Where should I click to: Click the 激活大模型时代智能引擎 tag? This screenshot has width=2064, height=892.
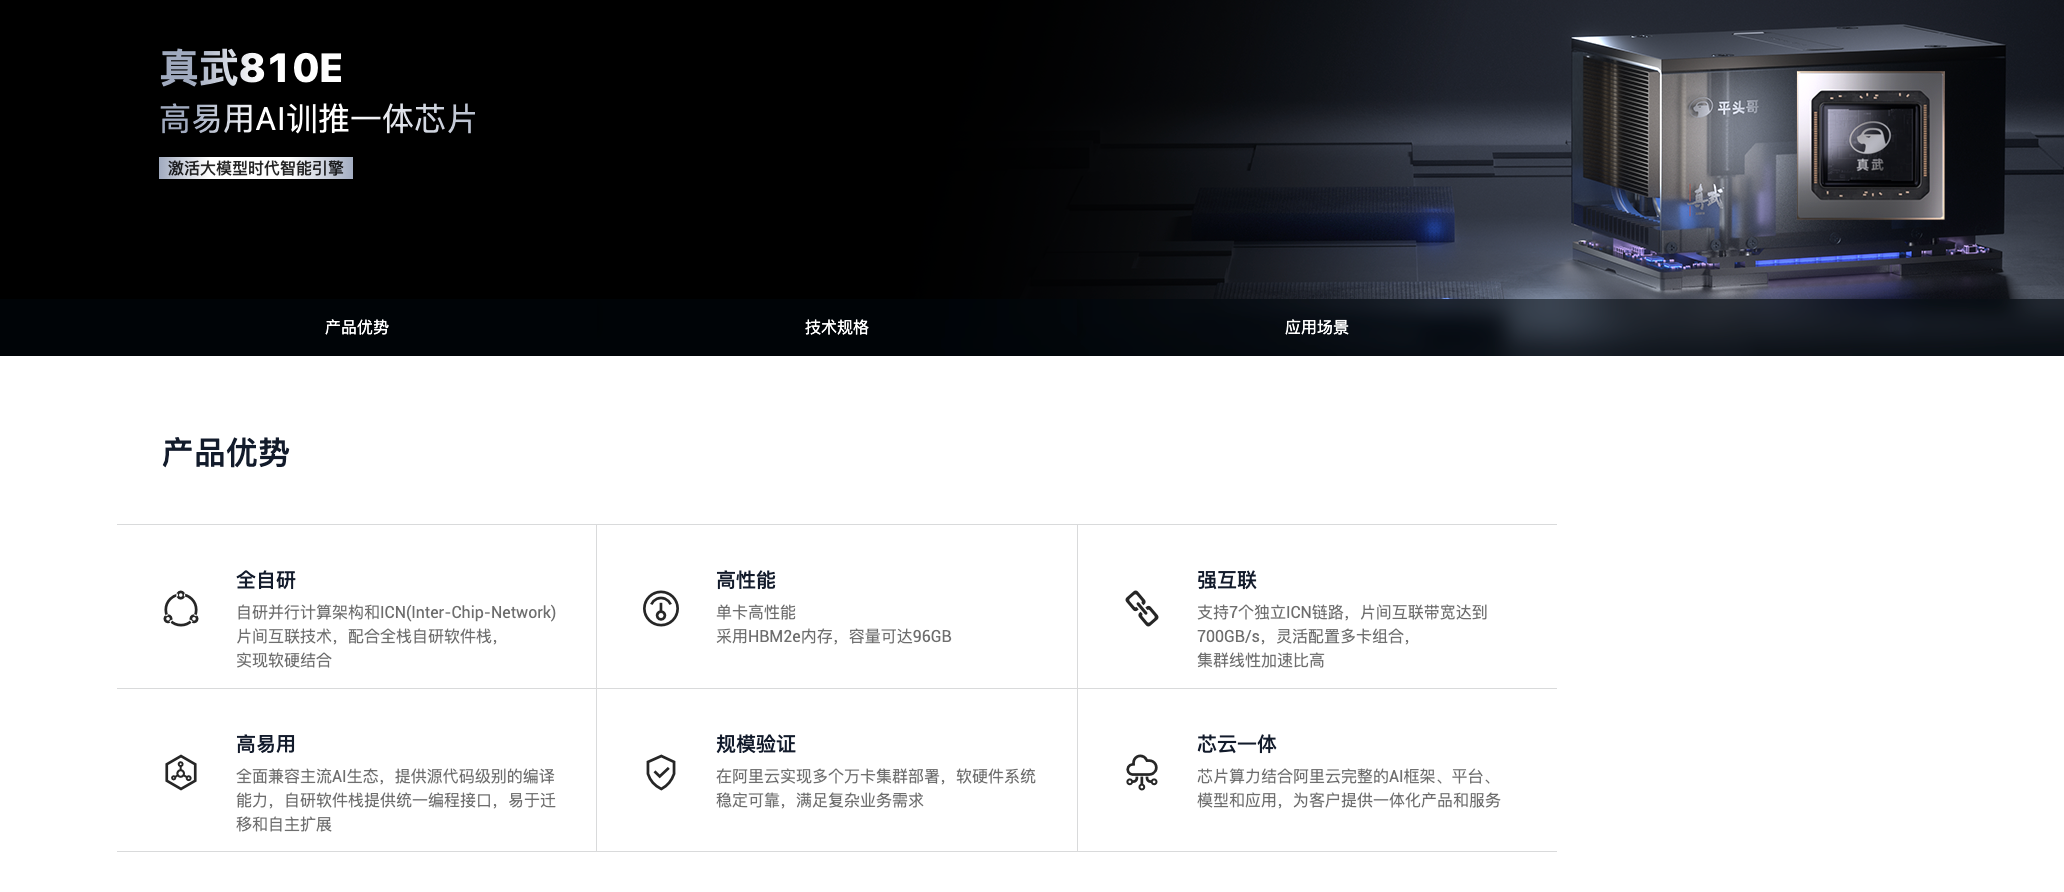click(256, 168)
